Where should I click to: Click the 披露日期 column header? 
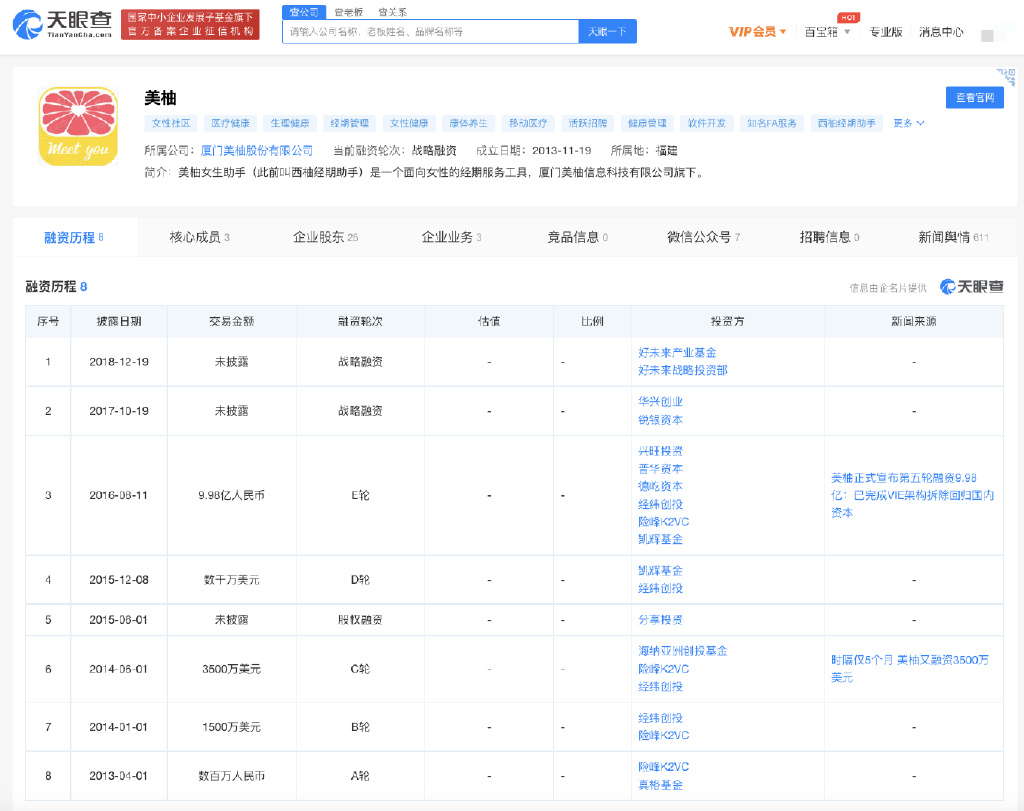[119, 321]
